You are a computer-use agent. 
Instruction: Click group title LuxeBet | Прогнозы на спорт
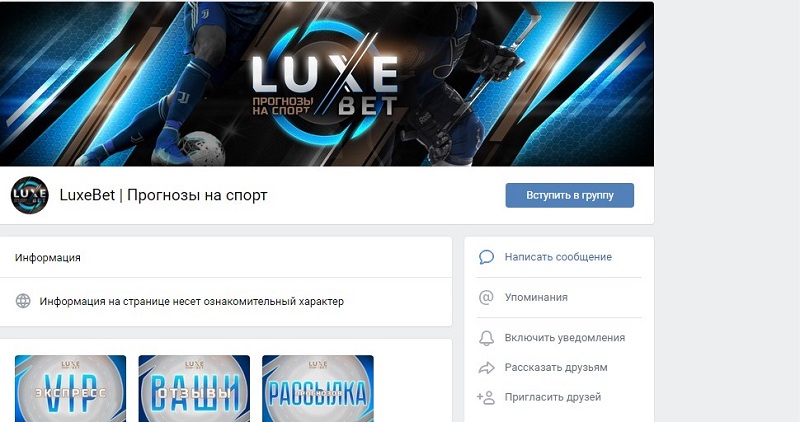[163, 195]
